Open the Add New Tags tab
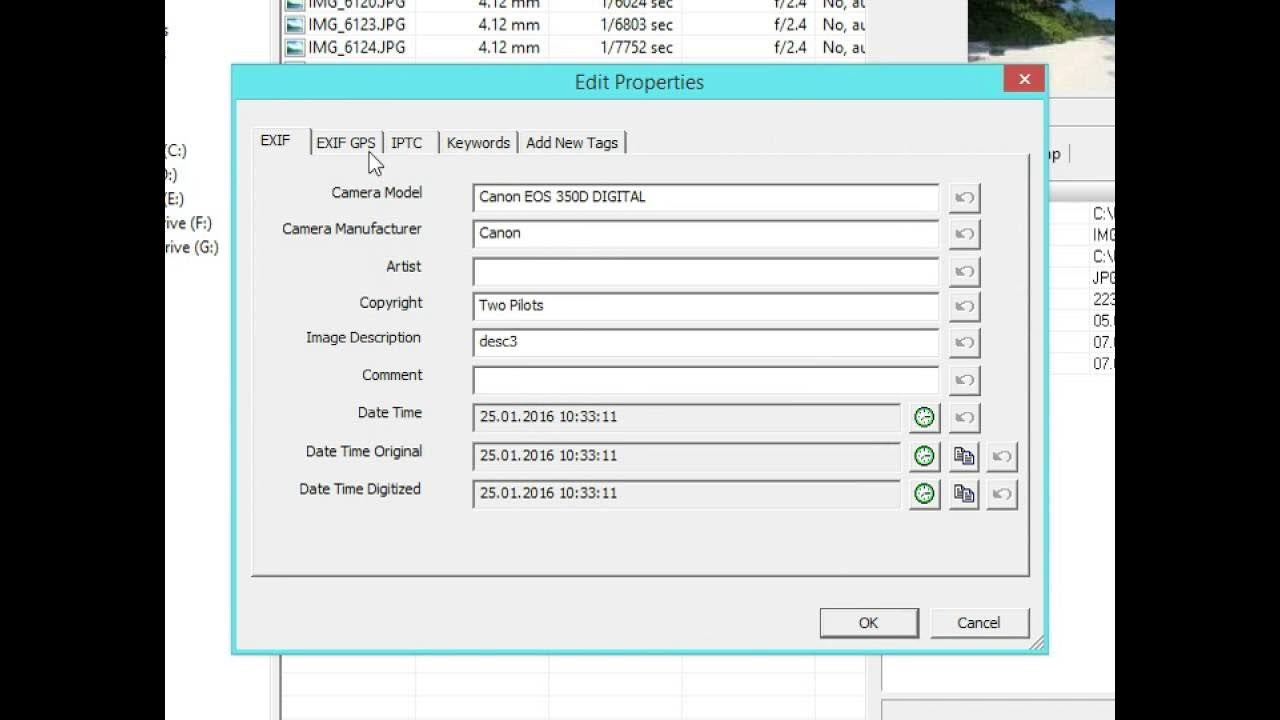 (572, 143)
